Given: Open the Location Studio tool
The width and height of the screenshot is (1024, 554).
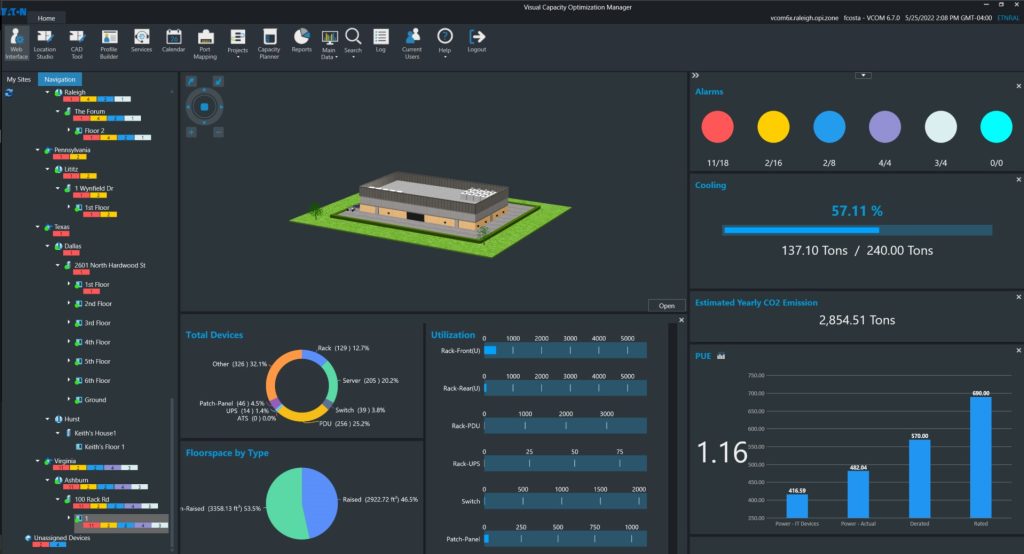Looking at the screenshot, I should pos(45,42).
